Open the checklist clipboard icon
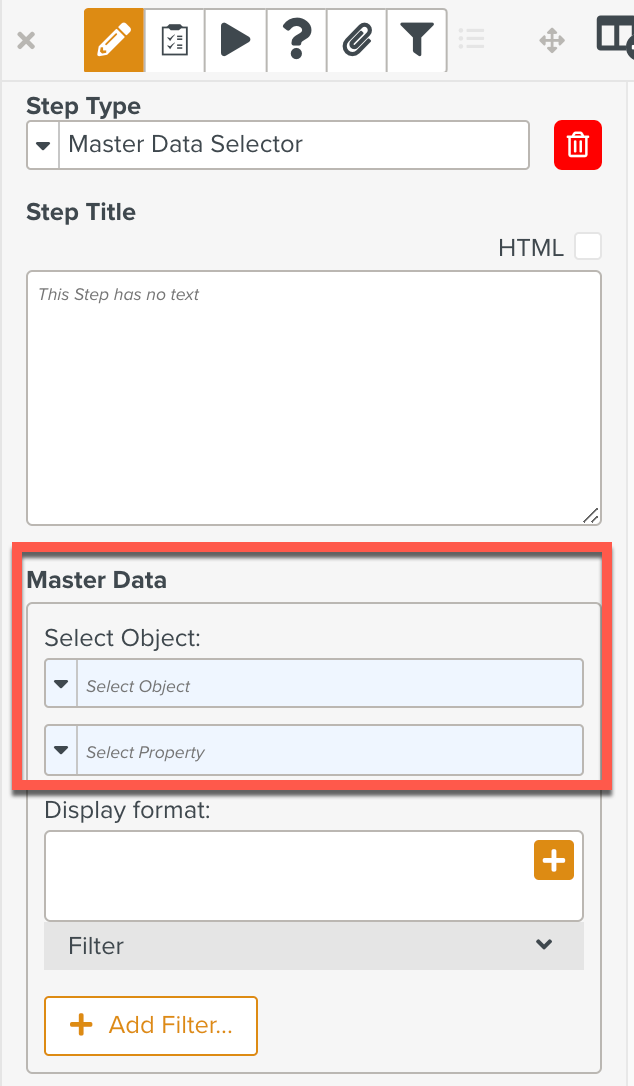The image size is (634, 1086). click(175, 41)
